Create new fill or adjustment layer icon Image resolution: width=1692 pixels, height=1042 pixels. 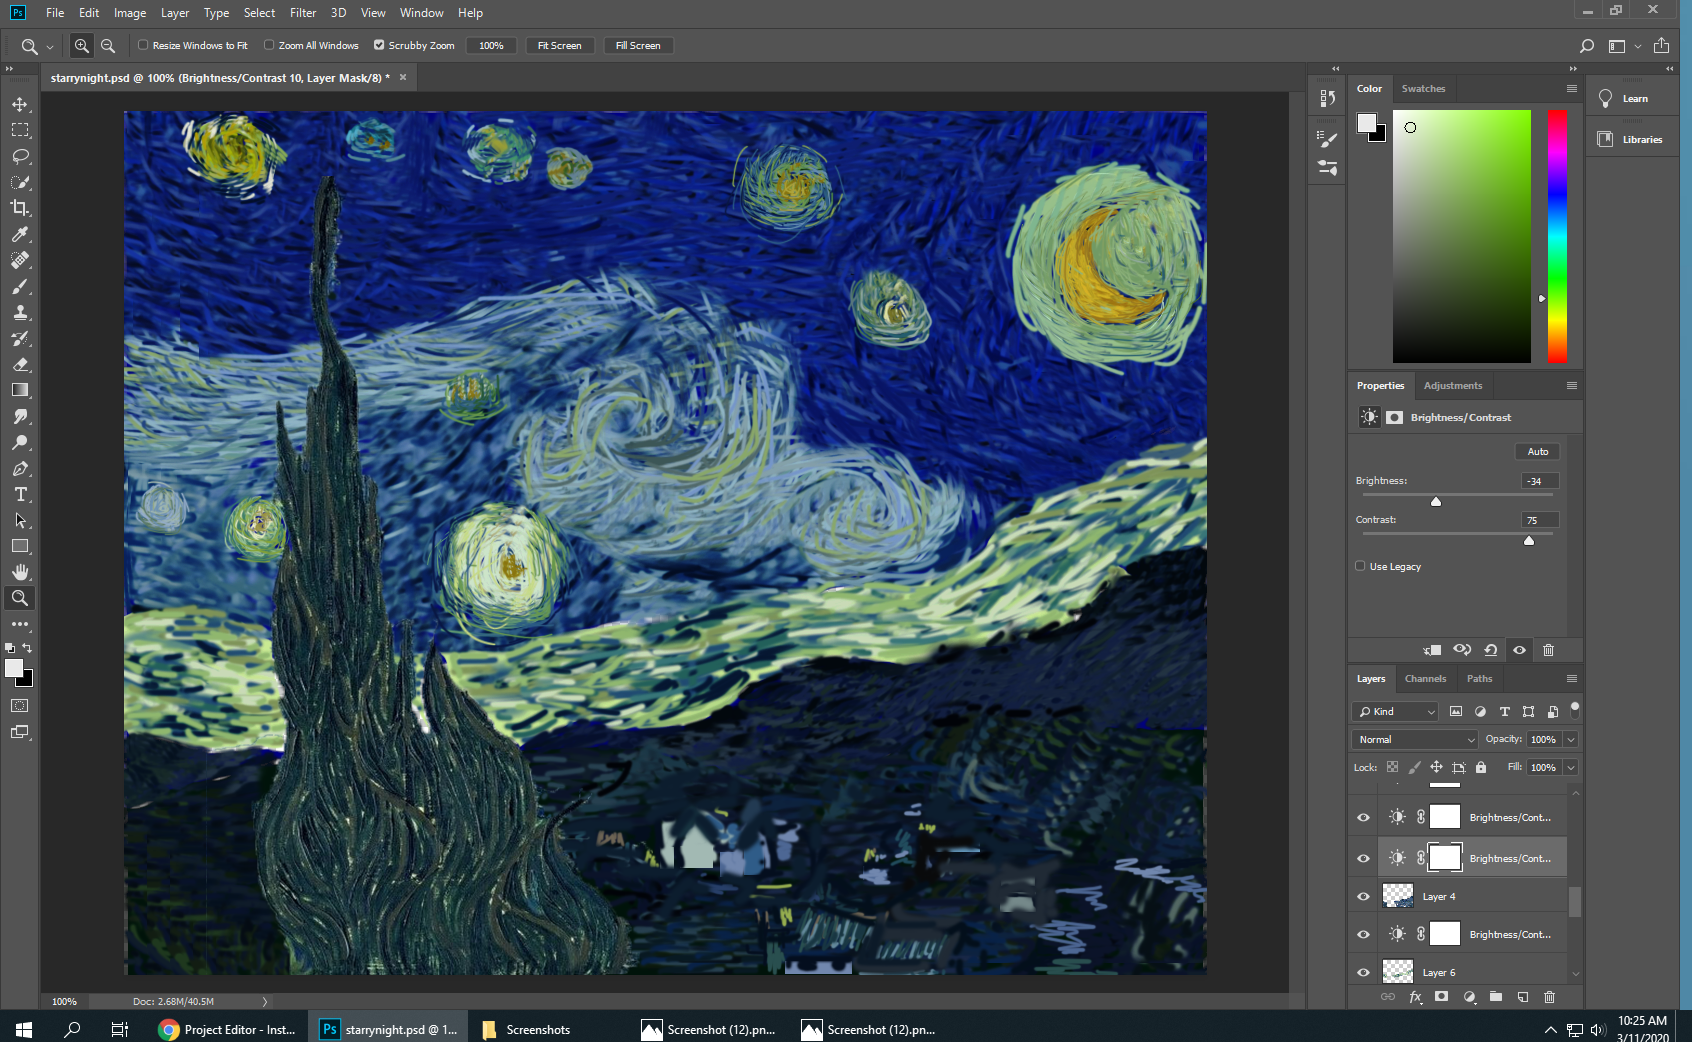pyautogui.click(x=1469, y=997)
